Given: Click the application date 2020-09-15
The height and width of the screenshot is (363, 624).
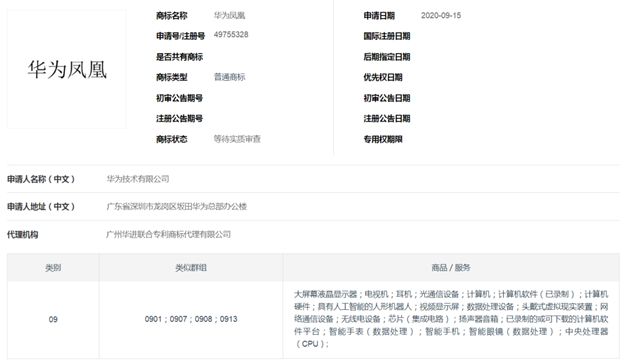Looking at the screenshot, I should (x=441, y=16).
